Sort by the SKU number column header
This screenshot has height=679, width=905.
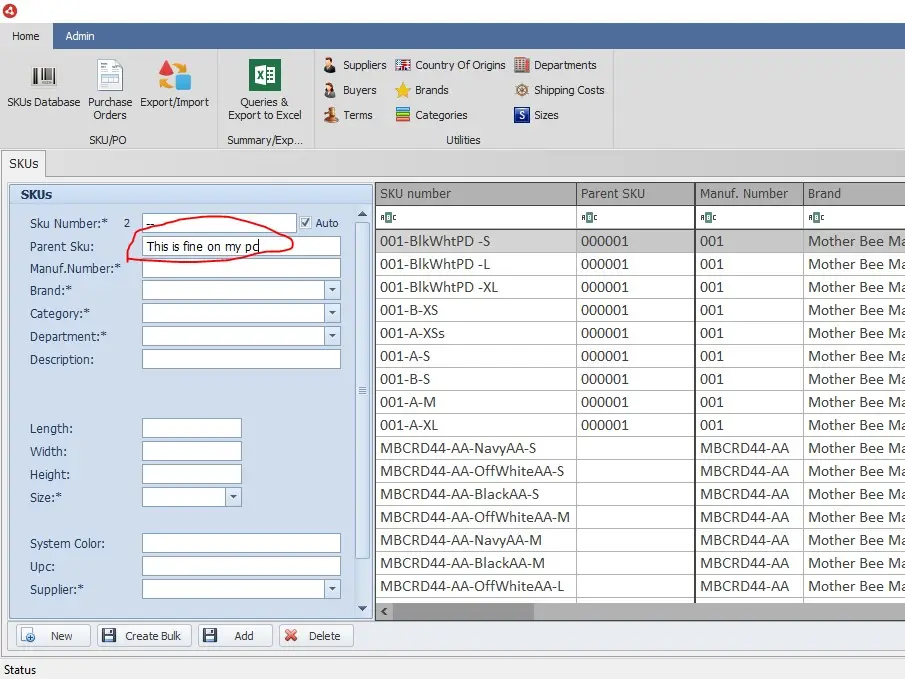click(476, 194)
